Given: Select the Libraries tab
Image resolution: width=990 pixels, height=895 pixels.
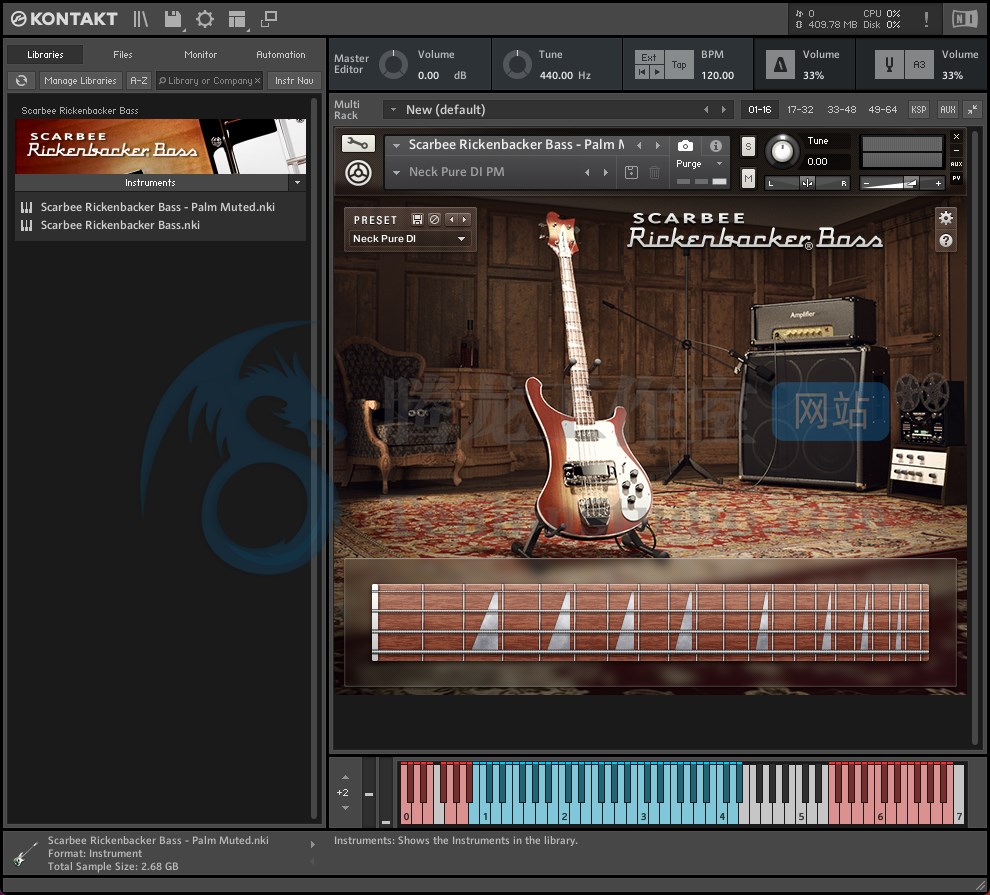Looking at the screenshot, I should click(x=45, y=54).
